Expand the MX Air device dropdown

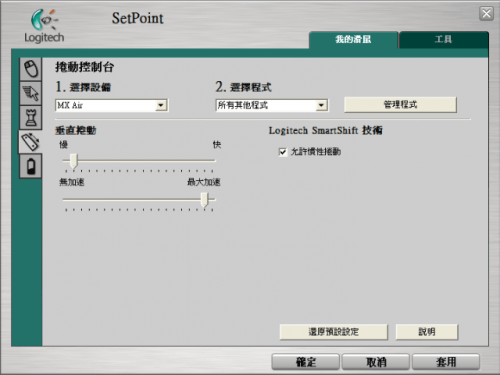(x=161, y=105)
